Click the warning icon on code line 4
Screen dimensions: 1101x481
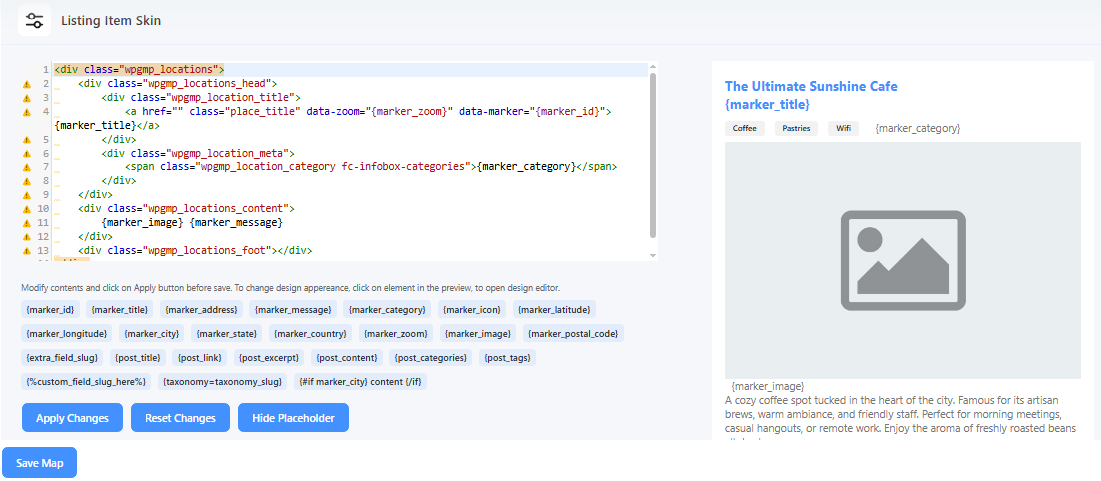(27, 112)
